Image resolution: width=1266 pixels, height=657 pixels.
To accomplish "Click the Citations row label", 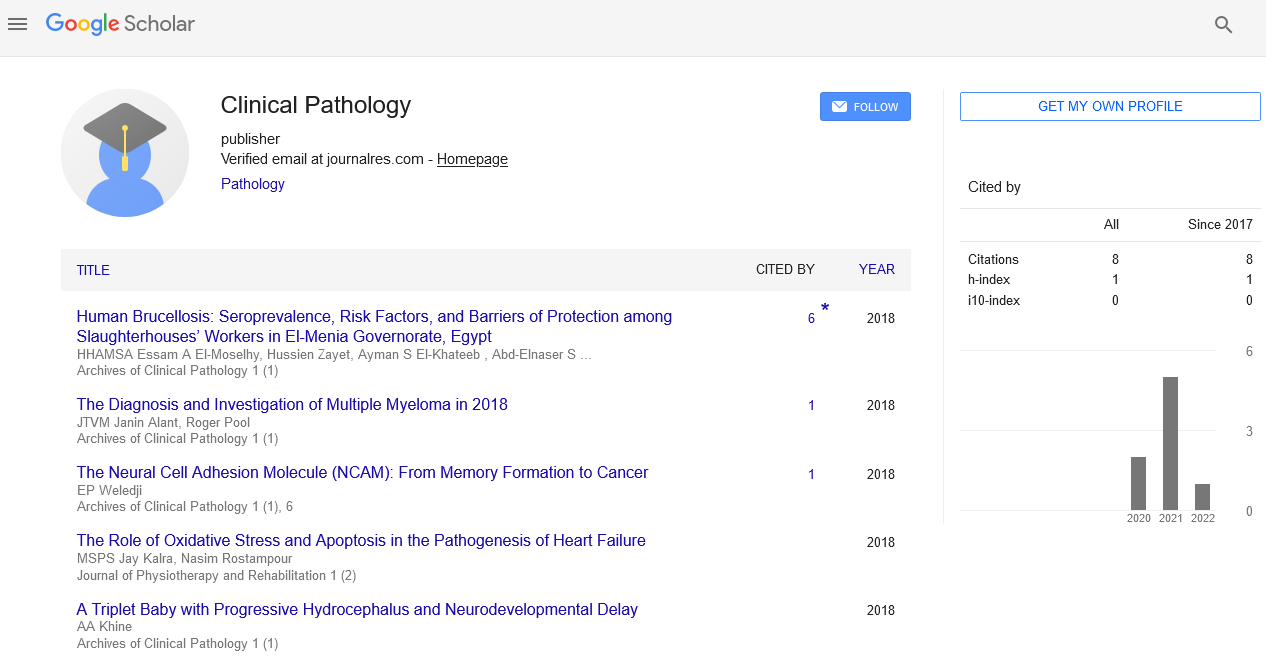I will (x=993, y=260).
